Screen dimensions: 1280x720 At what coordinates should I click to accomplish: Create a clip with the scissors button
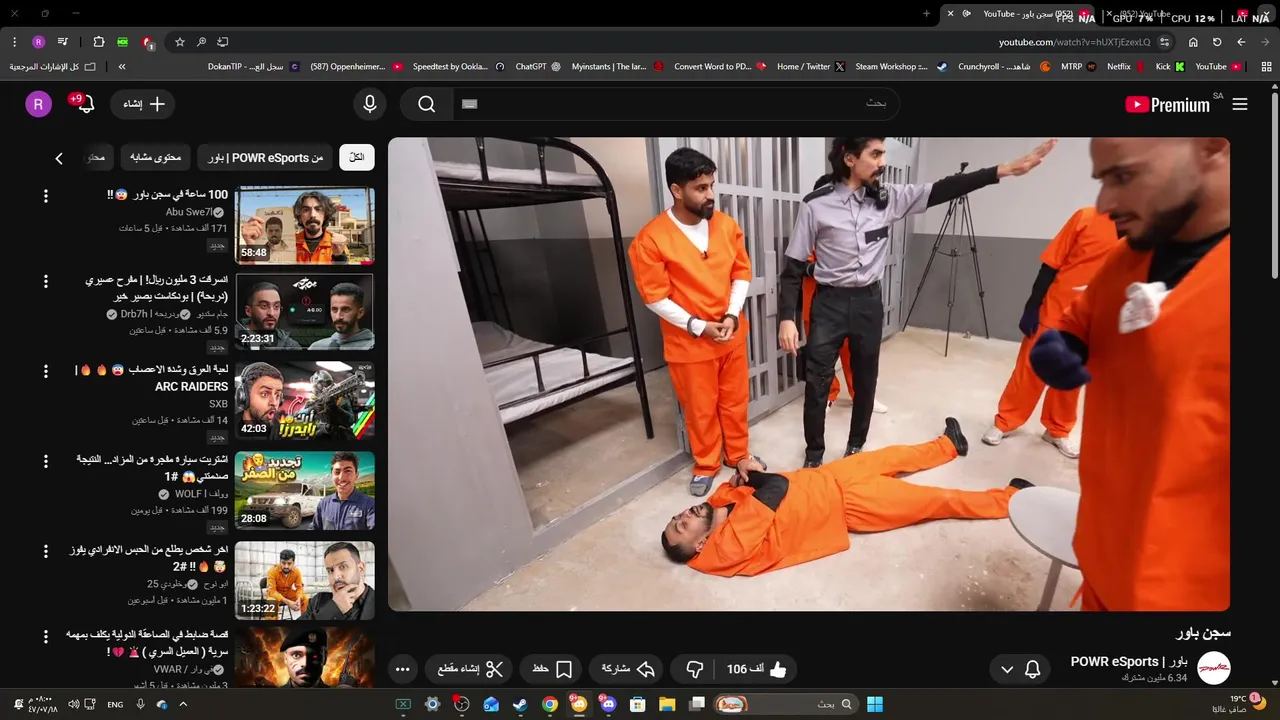[x=470, y=669]
